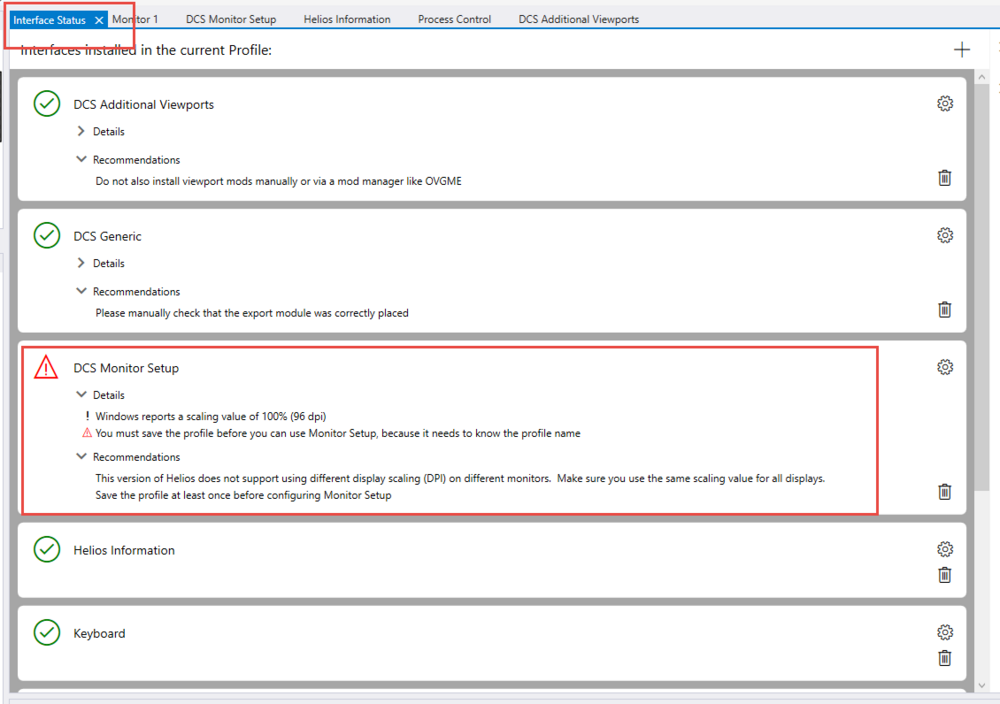1000x704 pixels.
Task: Click the scrollbar up arrow
Action: point(982,77)
